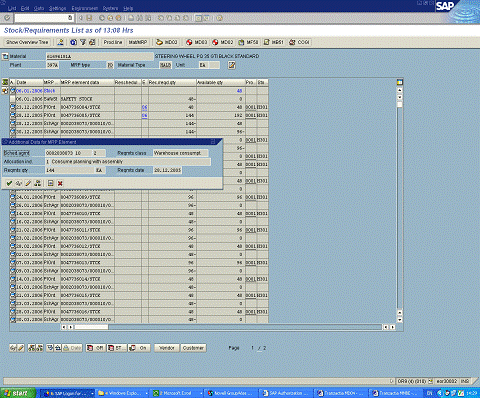This screenshot has width=480, height=398.
Task: Open the MD03 transaction button
Action: pos(197,42)
